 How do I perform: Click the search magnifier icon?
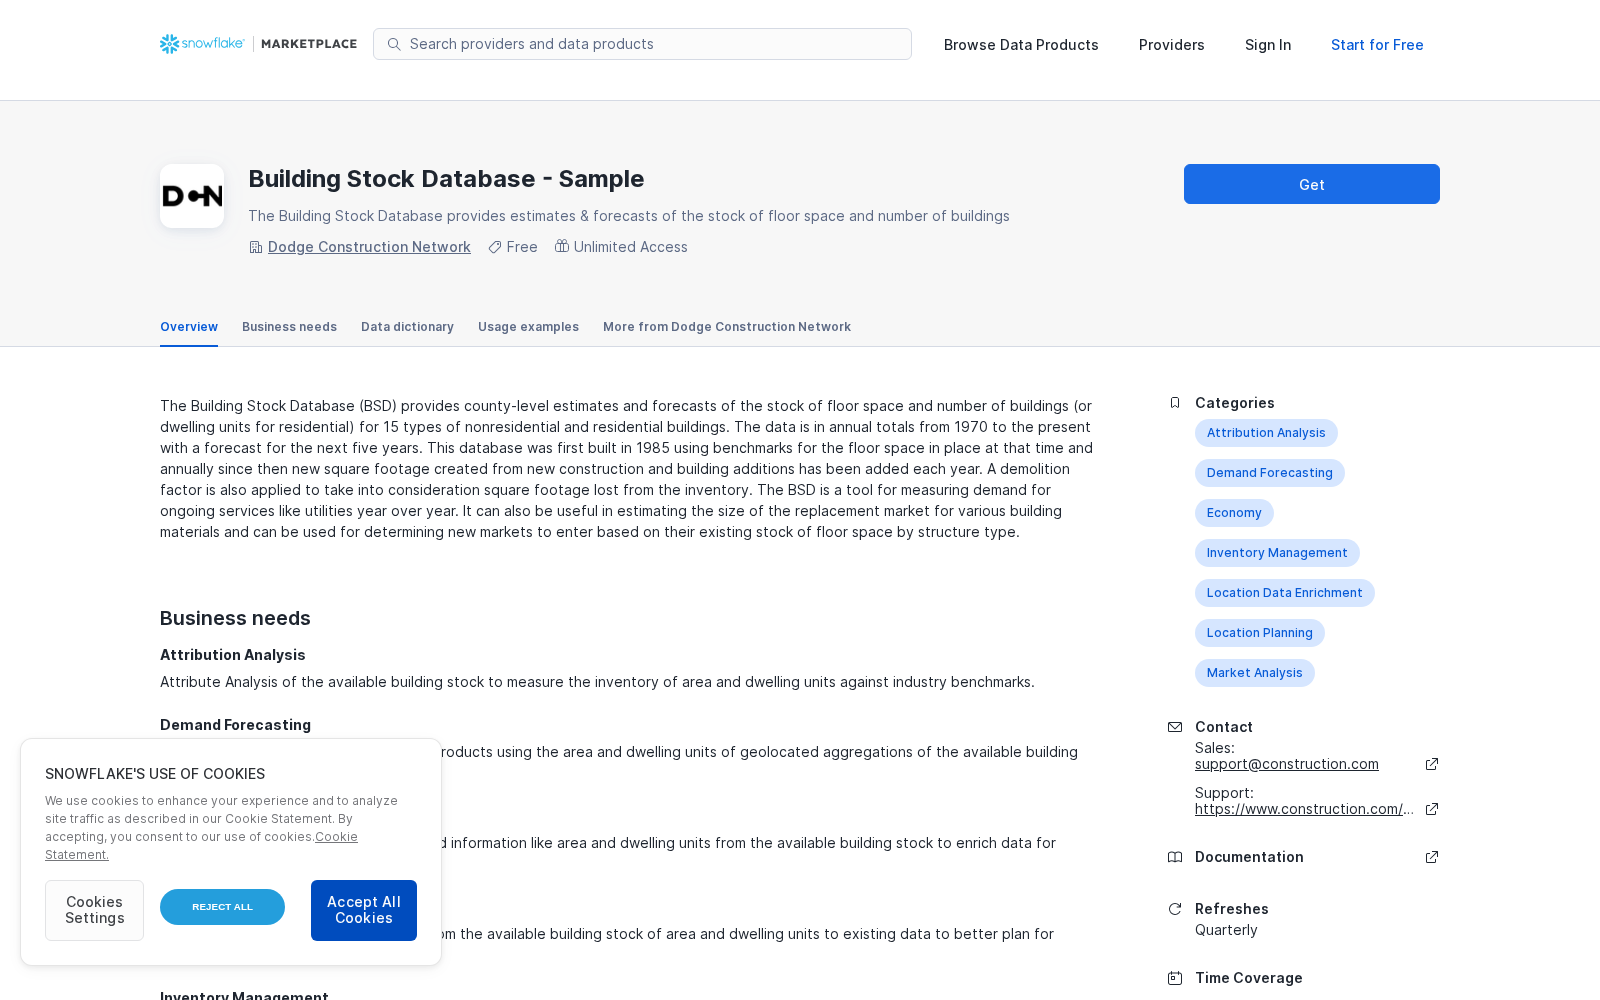[x=394, y=44]
